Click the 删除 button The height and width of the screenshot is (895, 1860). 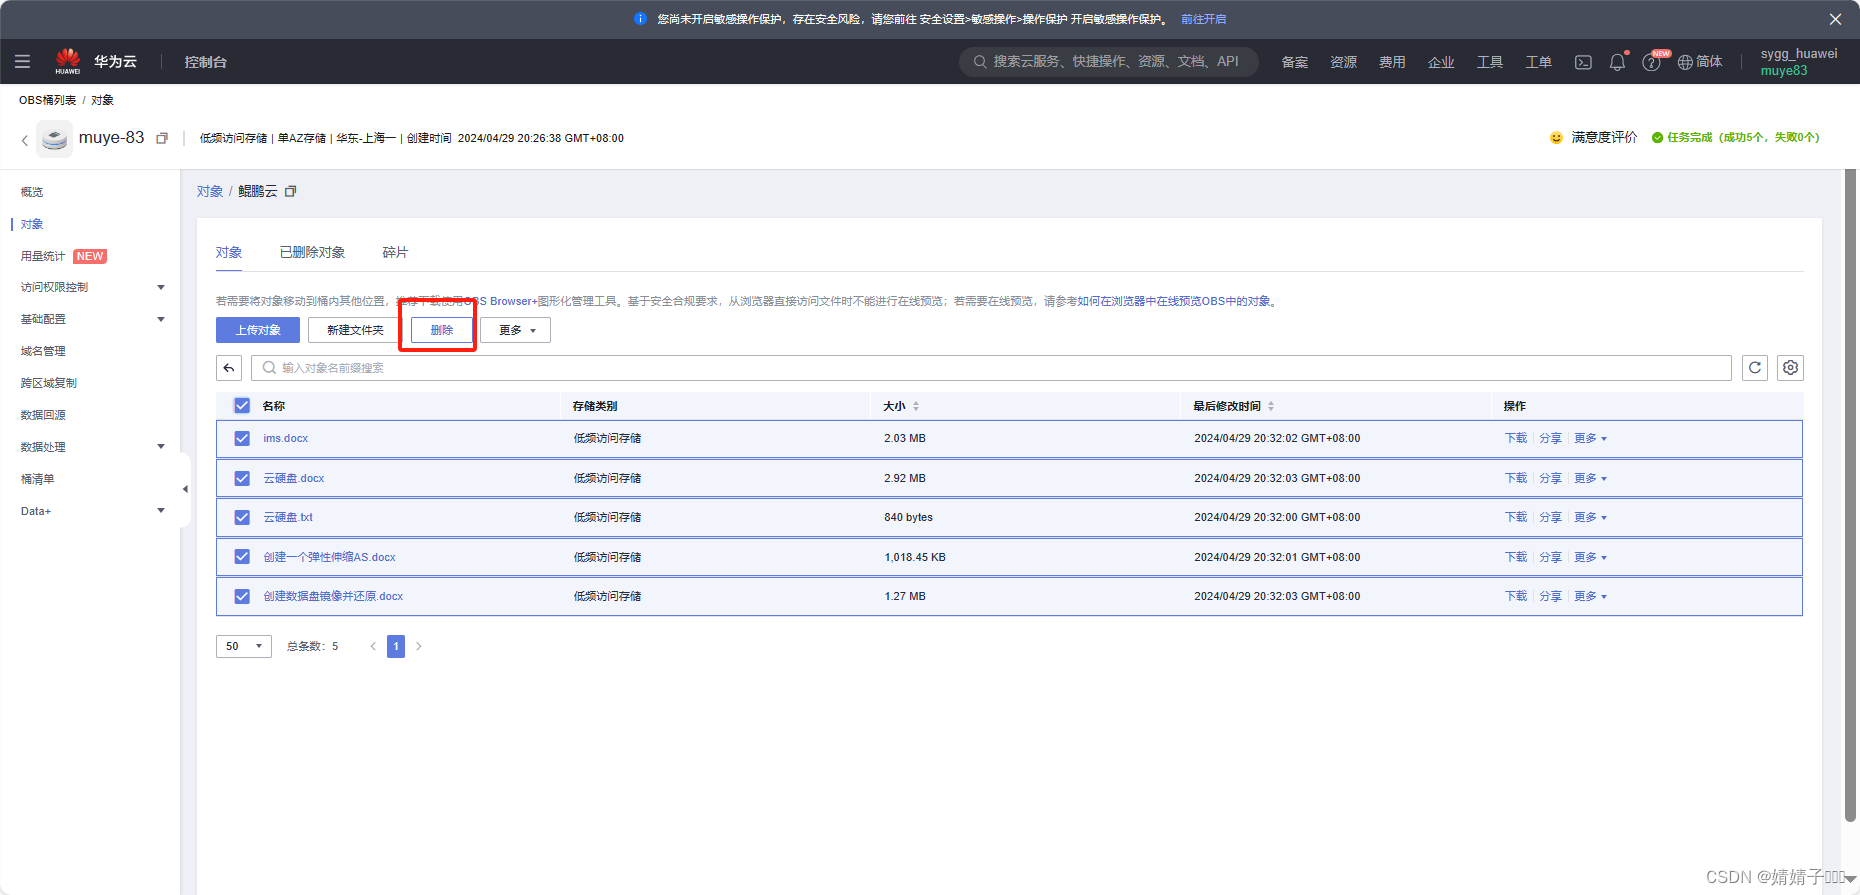point(442,330)
